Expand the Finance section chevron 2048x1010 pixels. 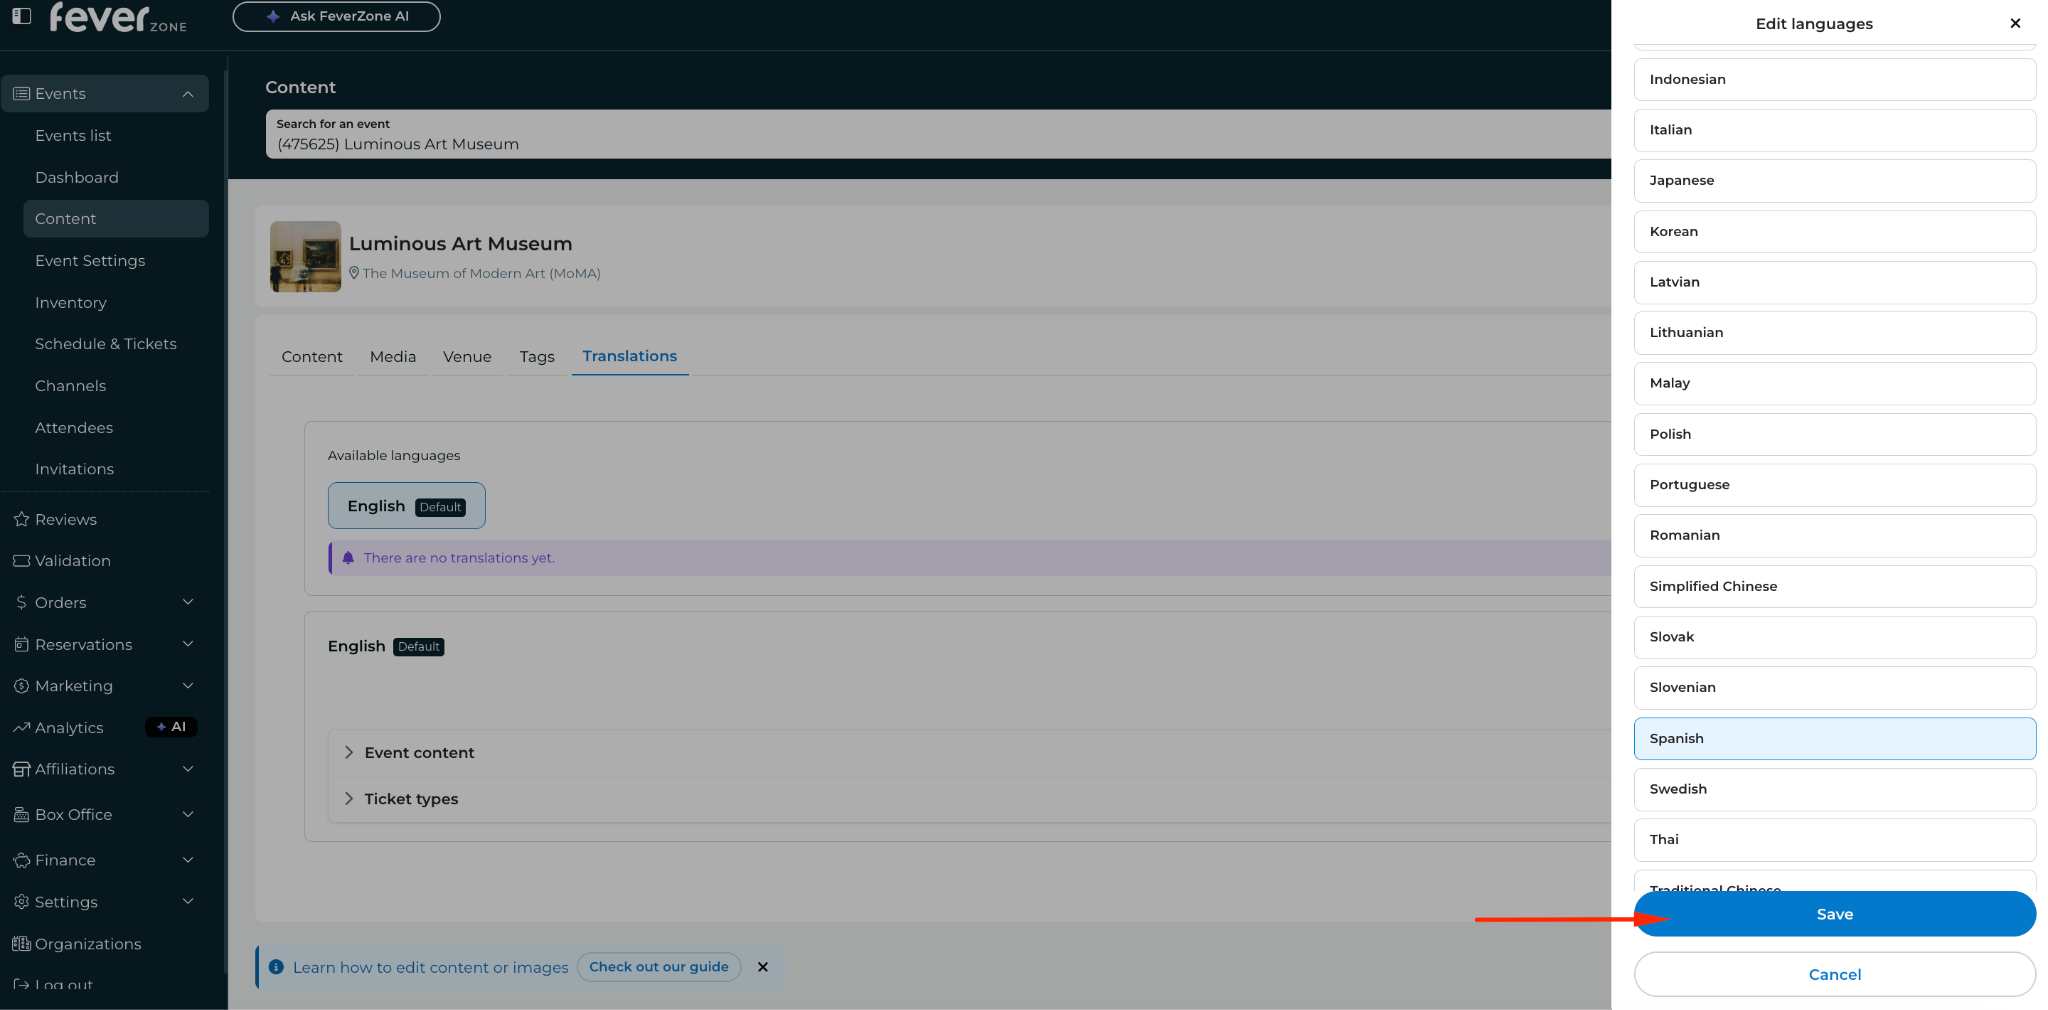click(188, 860)
